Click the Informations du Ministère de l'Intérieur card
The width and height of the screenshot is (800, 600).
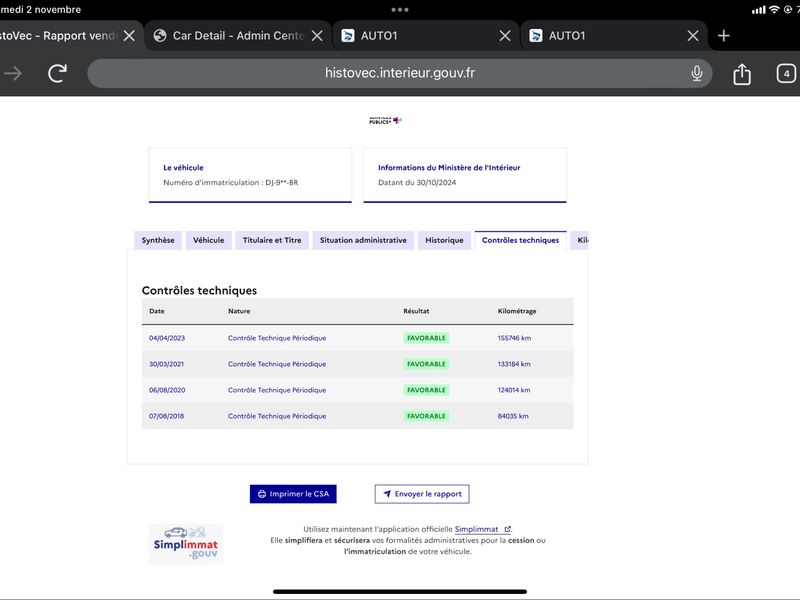465,175
